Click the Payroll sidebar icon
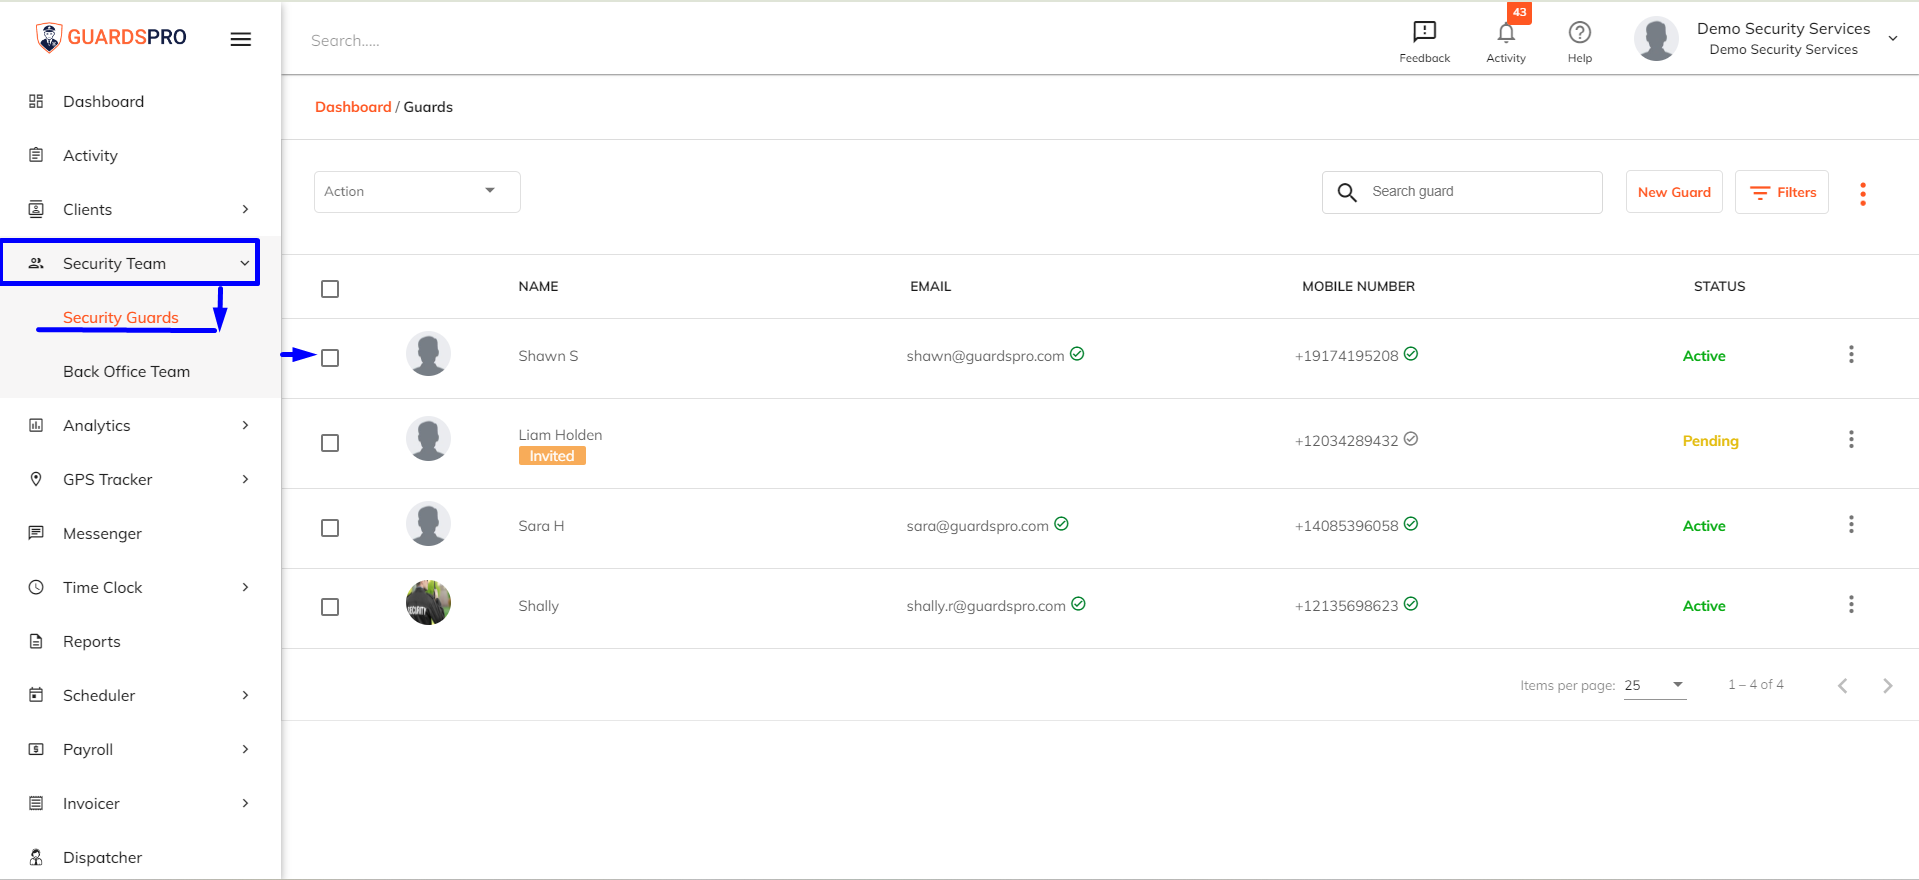 point(36,749)
